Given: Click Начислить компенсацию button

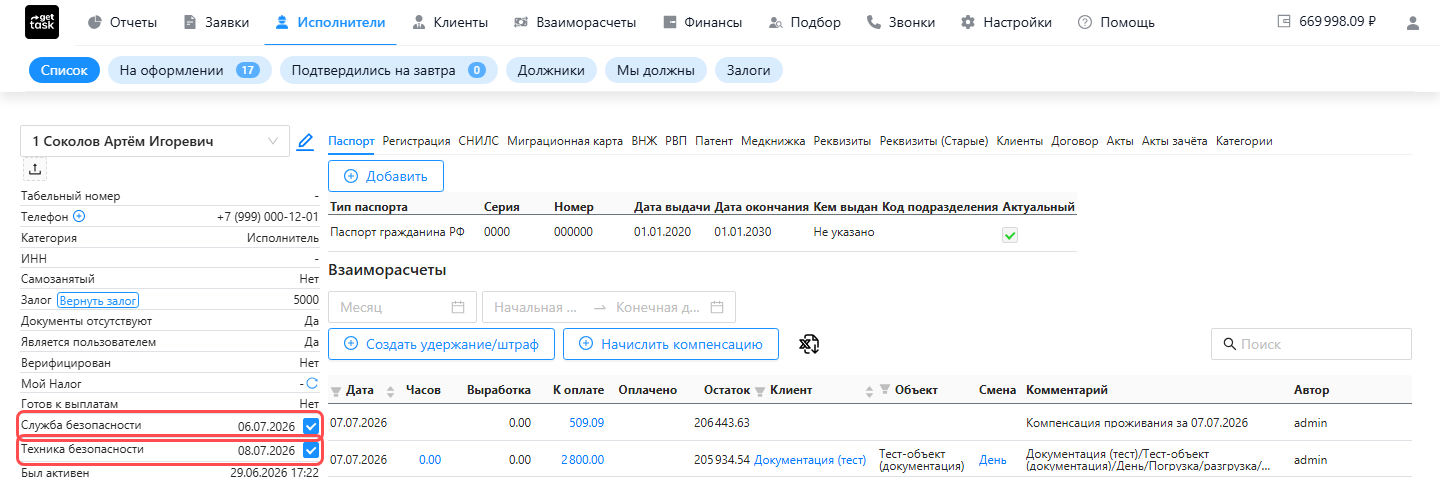Looking at the screenshot, I should (x=671, y=344).
